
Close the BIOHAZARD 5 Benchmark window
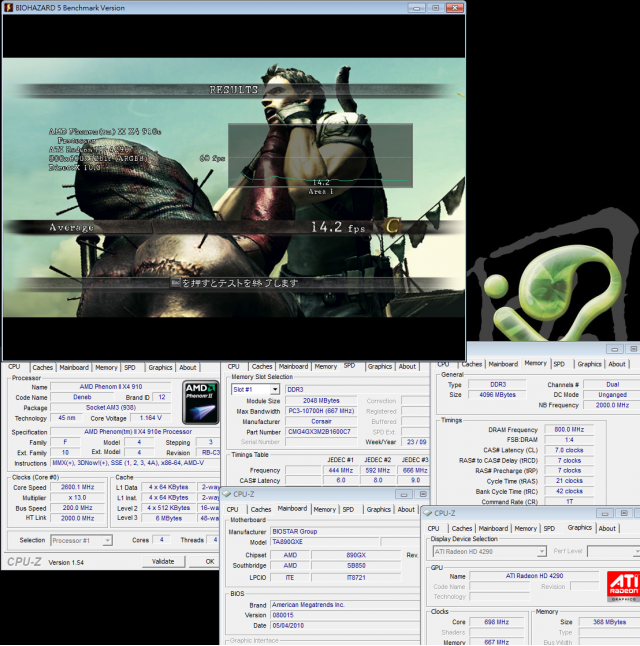coord(455,8)
